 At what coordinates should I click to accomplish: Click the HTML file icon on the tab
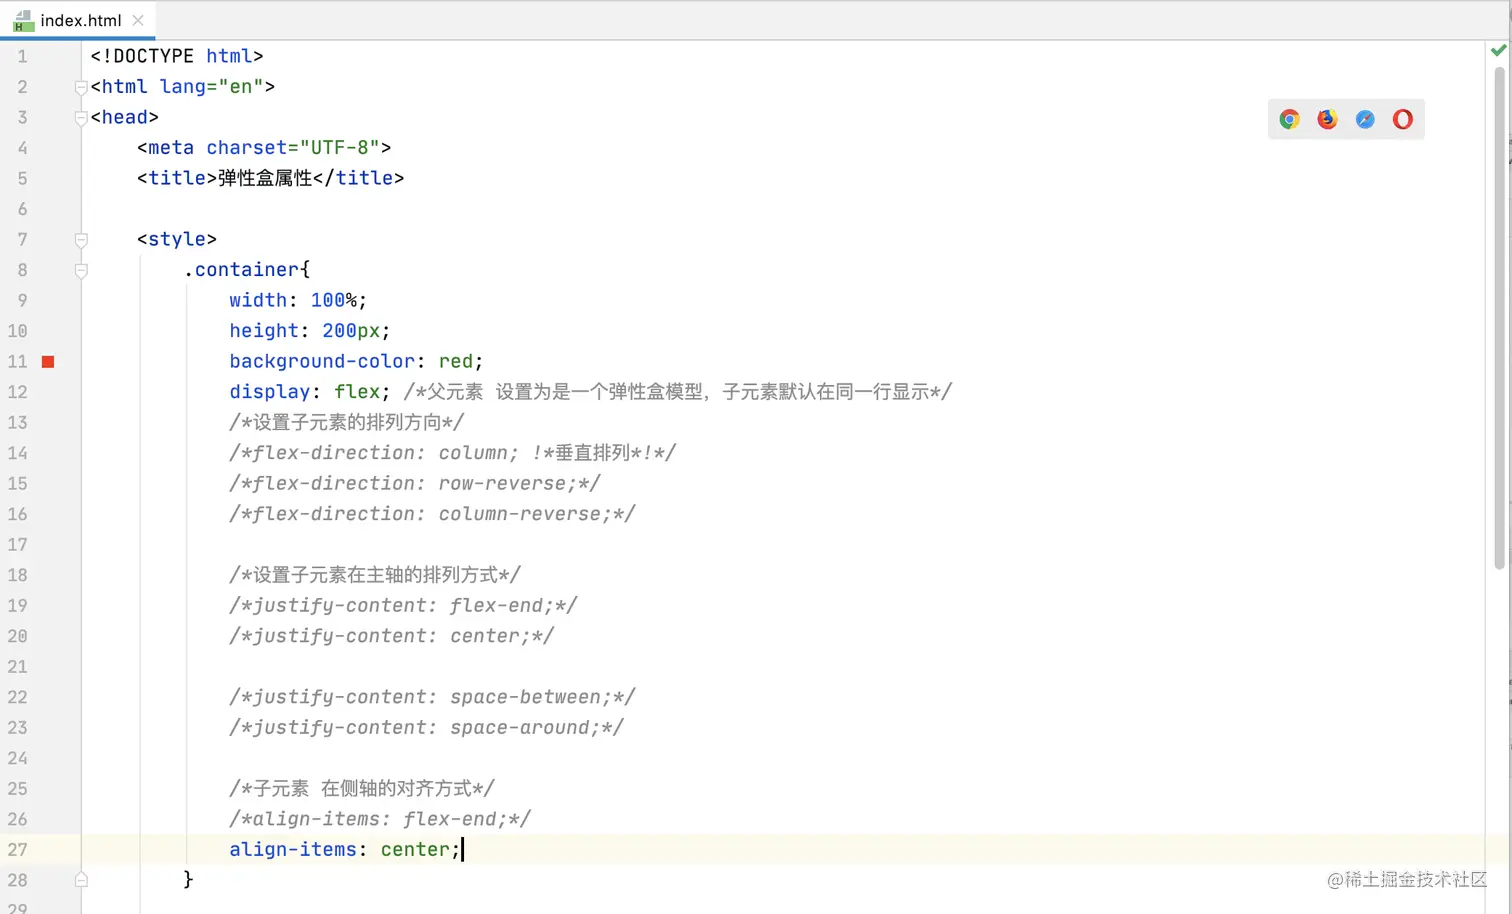click(23, 20)
